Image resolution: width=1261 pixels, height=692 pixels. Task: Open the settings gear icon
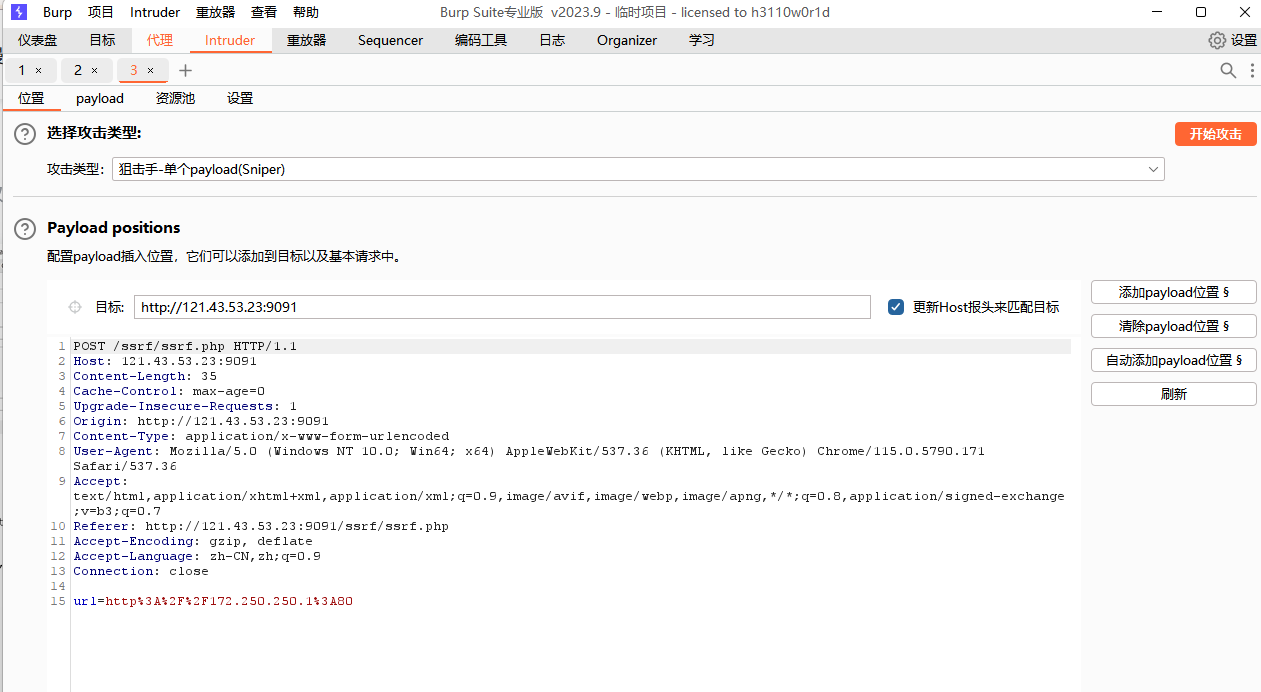[1217, 40]
